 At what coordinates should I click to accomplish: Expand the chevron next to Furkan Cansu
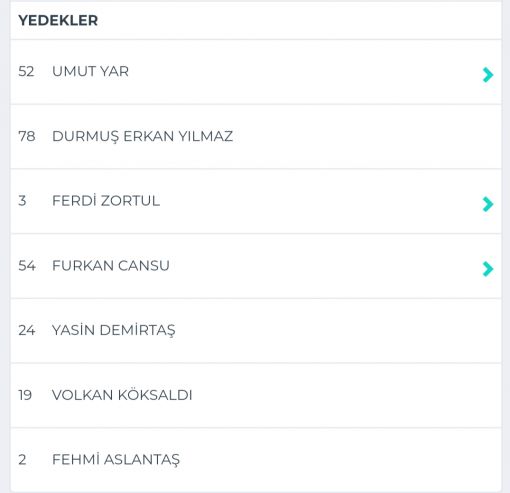(488, 269)
